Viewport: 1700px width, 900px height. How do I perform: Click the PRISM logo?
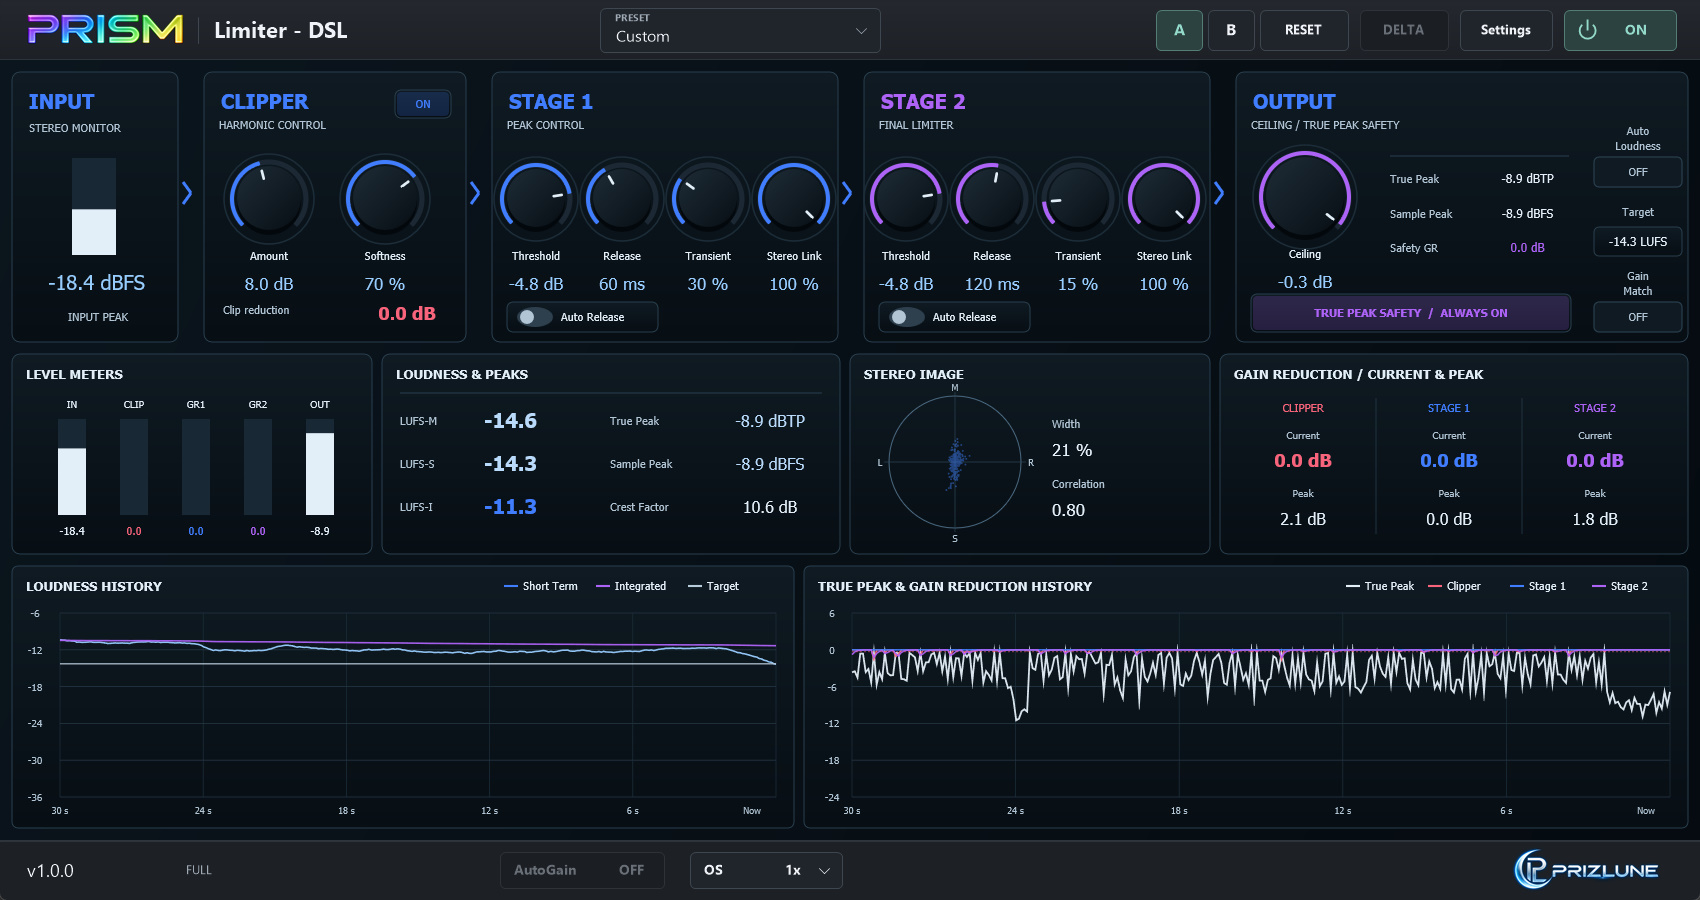pos(105,29)
